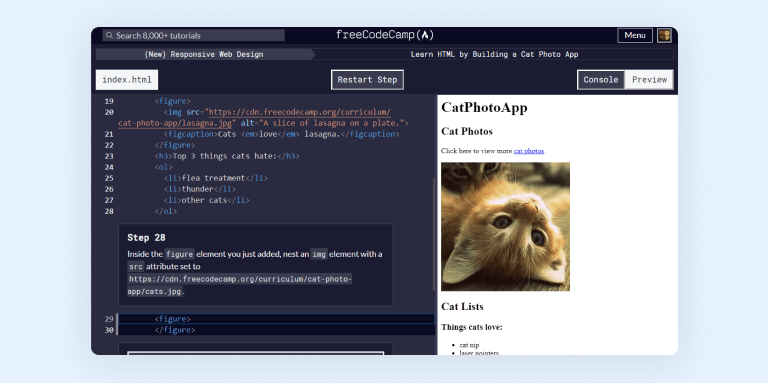Image resolution: width=768 pixels, height=383 pixels.
Task: Open the (New) Responsive Web Design breadcrumb
Action: [204, 54]
